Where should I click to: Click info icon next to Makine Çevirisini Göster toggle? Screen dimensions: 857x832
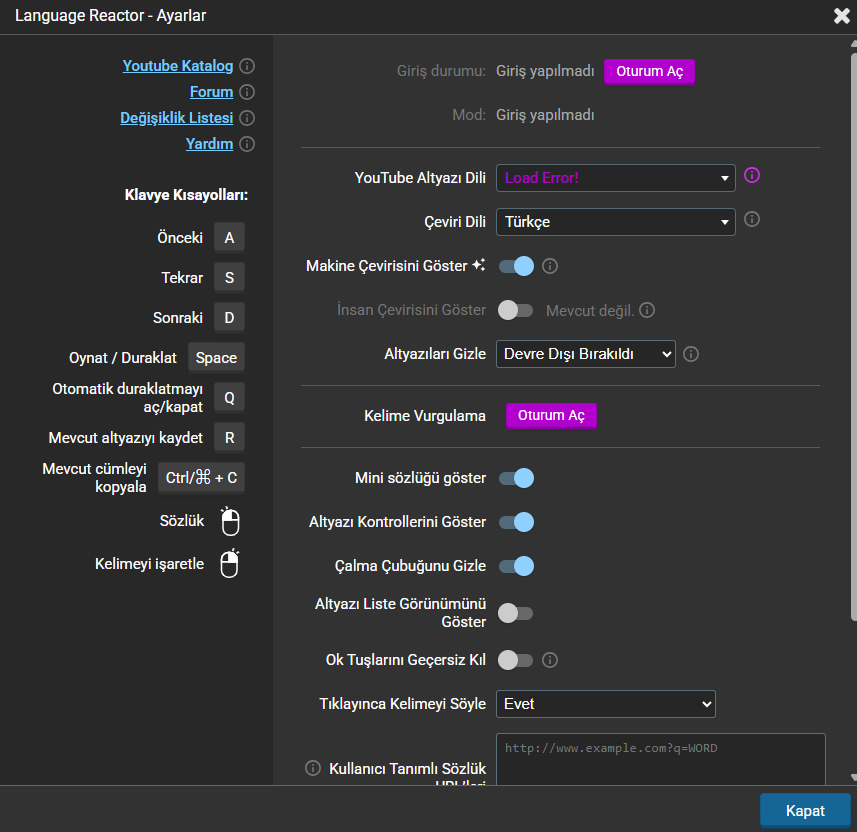click(549, 266)
